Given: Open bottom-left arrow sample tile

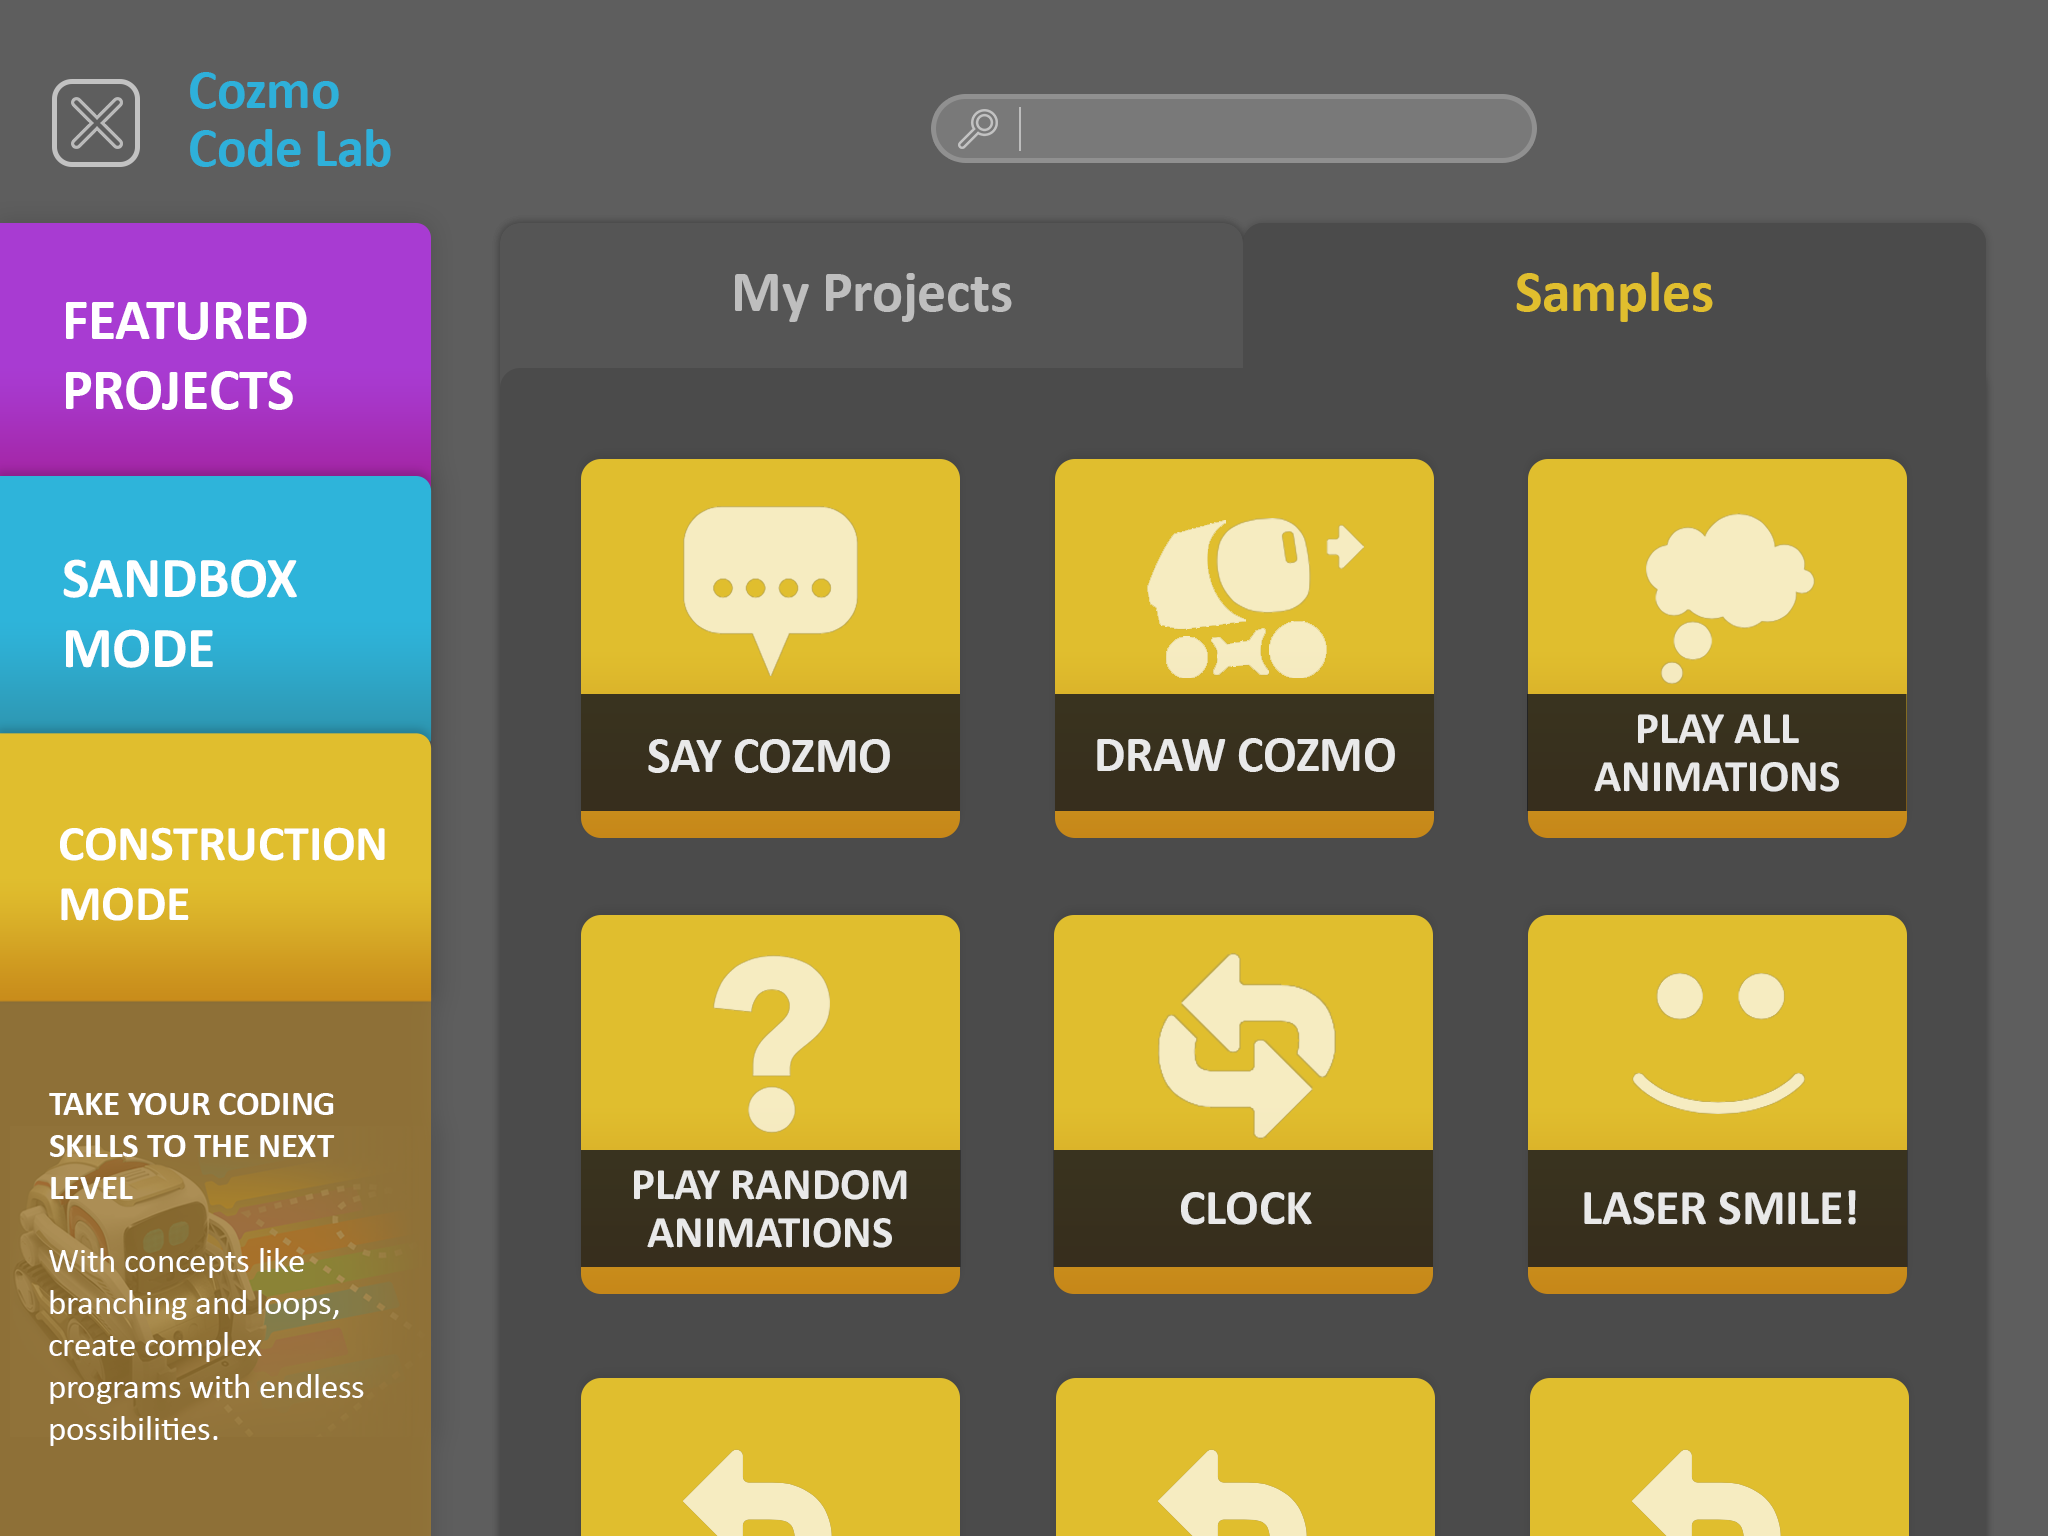Looking at the screenshot, I should tap(770, 1457).
